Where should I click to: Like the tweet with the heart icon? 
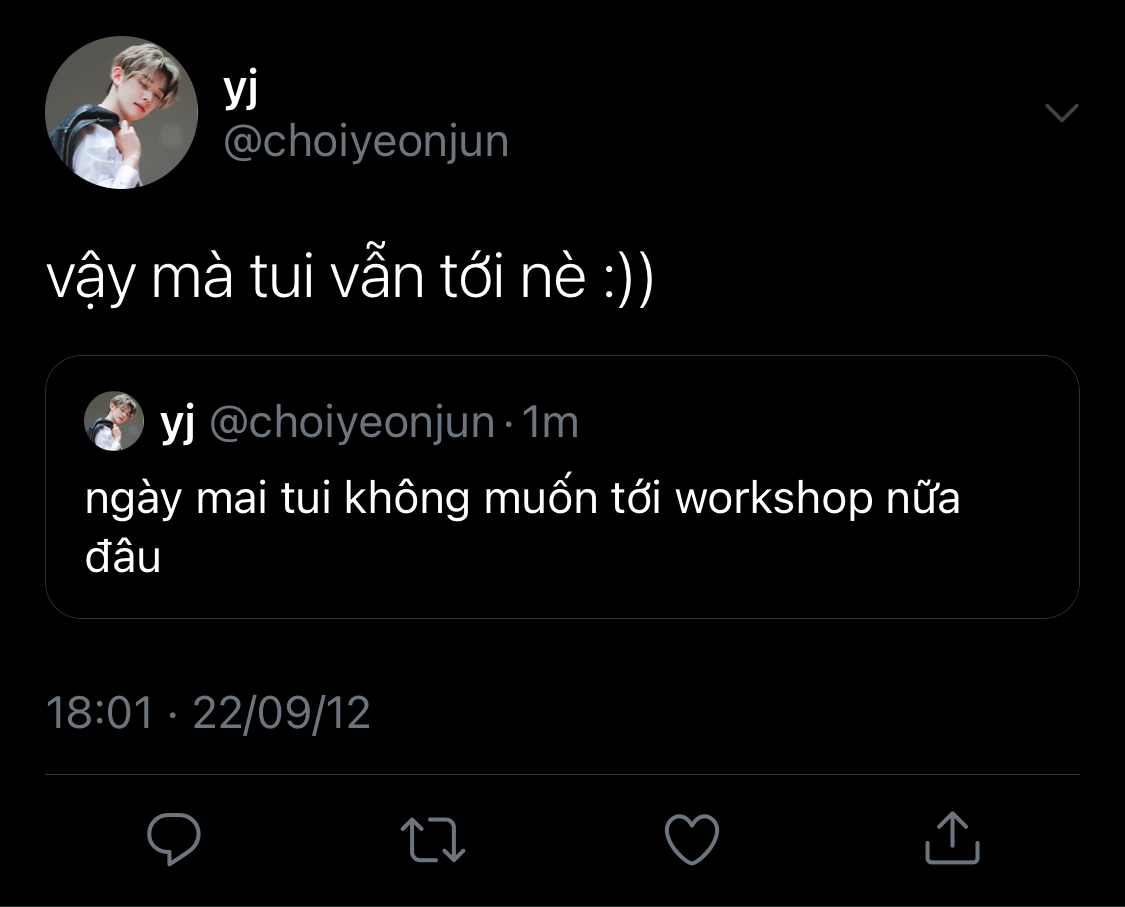(692, 838)
